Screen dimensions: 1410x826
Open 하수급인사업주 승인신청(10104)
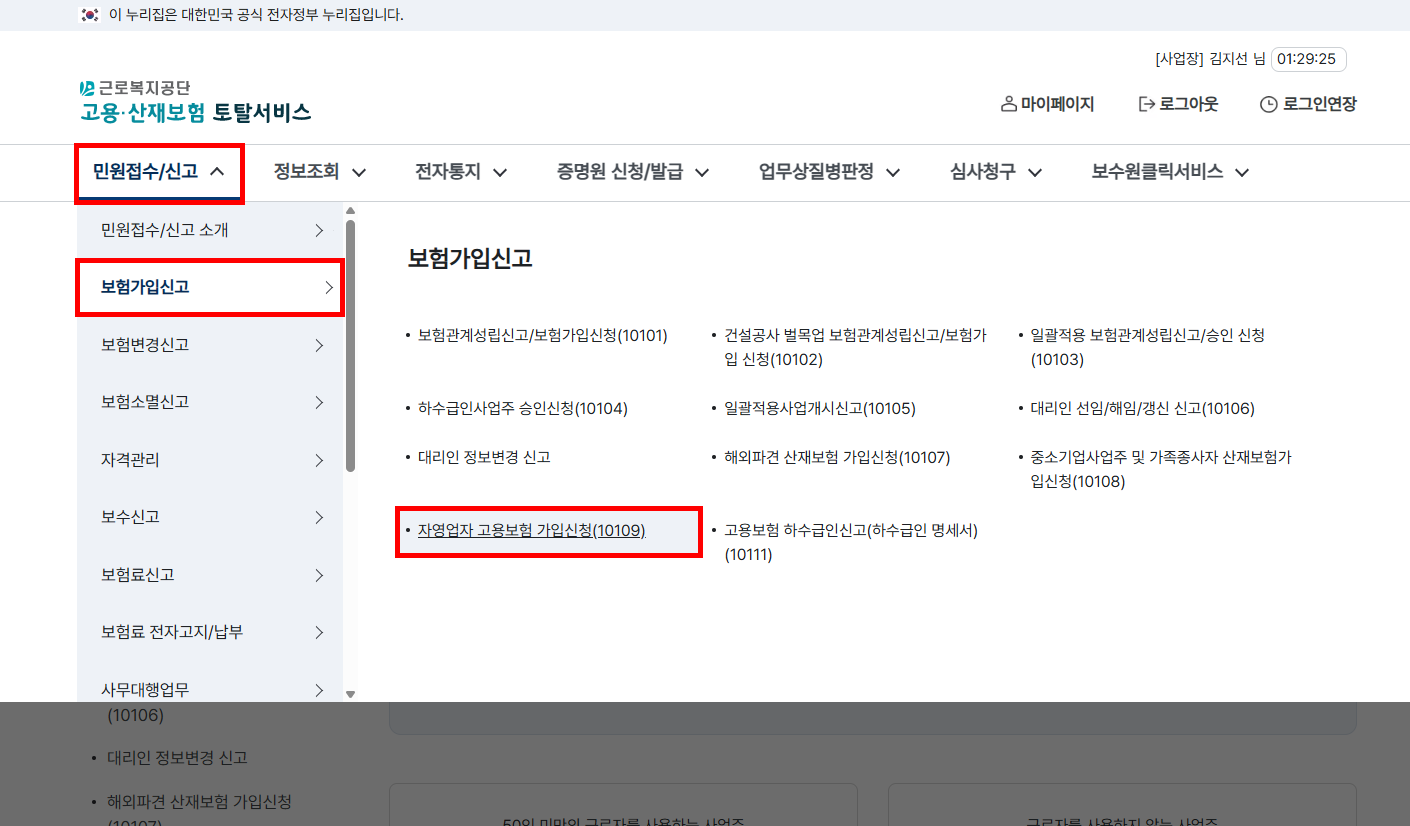(x=523, y=408)
